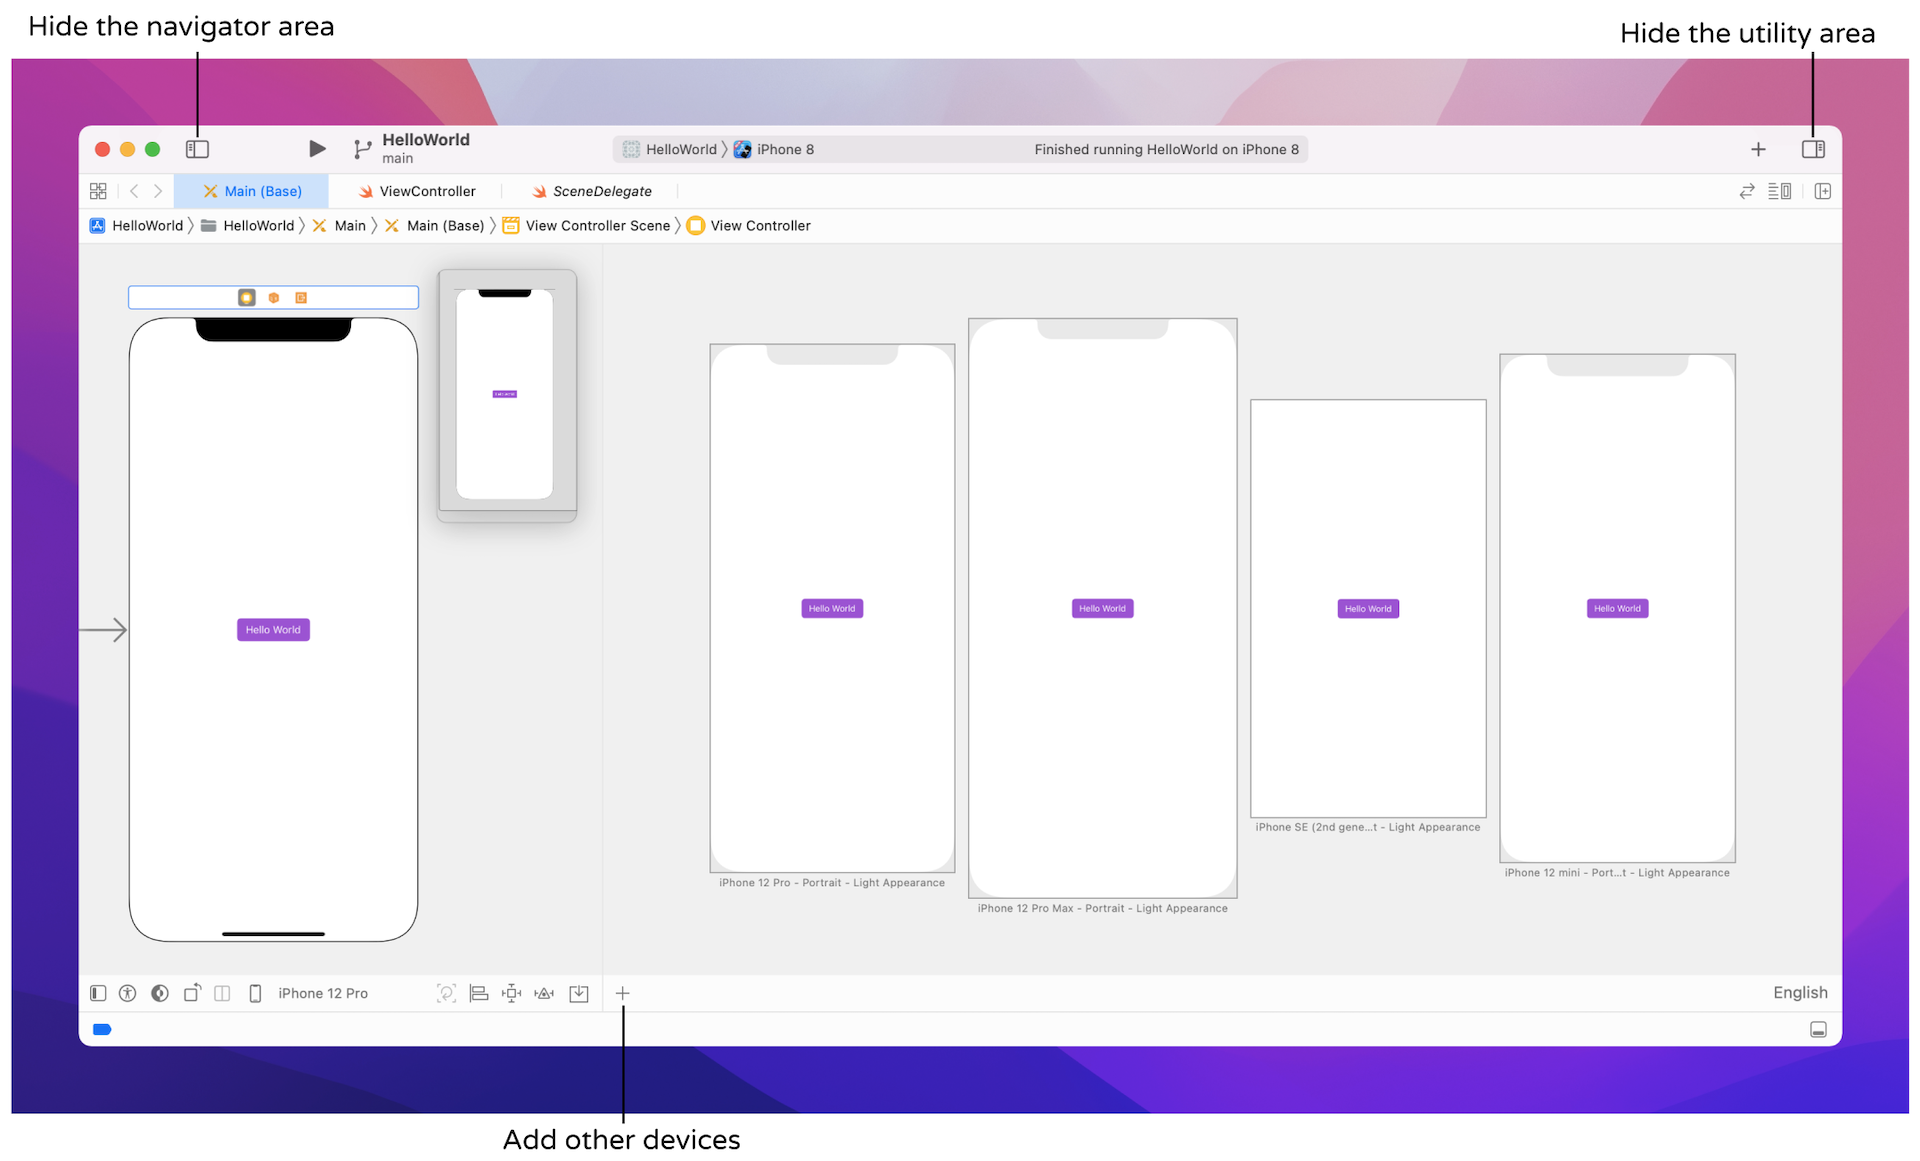Viewport: 1920px width, 1161px height.
Task: Click the accessibility settings icon
Action: pyautogui.click(x=128, y=993)
